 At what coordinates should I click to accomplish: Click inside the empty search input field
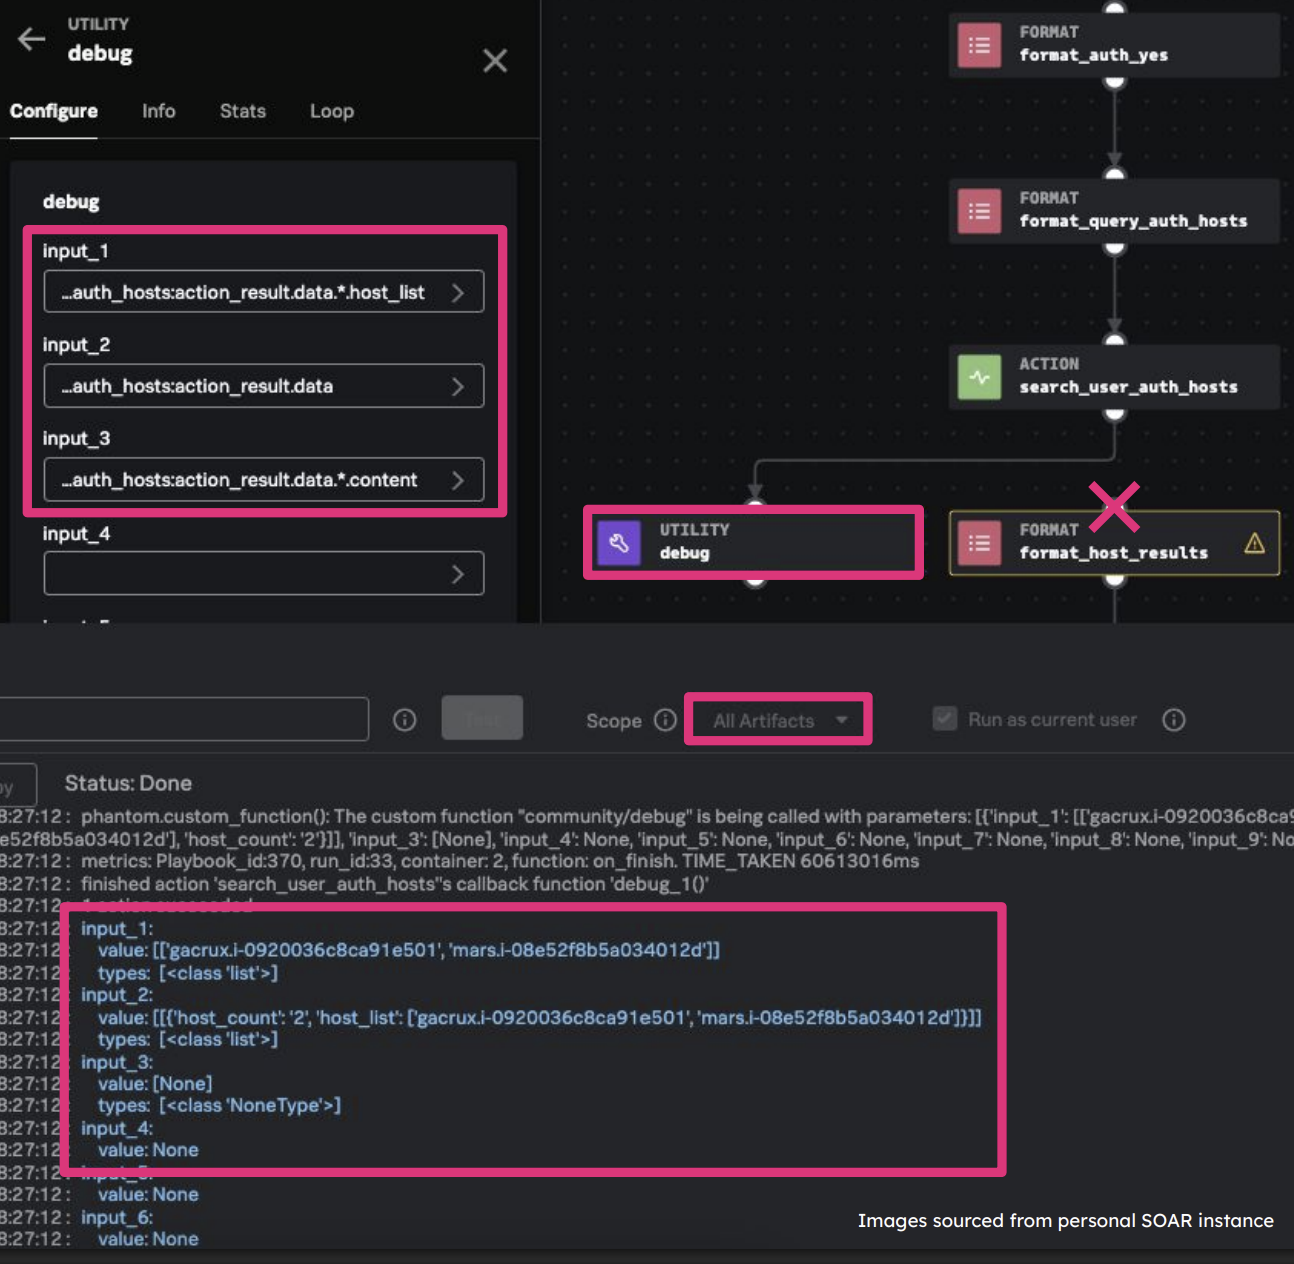(185, 718)
